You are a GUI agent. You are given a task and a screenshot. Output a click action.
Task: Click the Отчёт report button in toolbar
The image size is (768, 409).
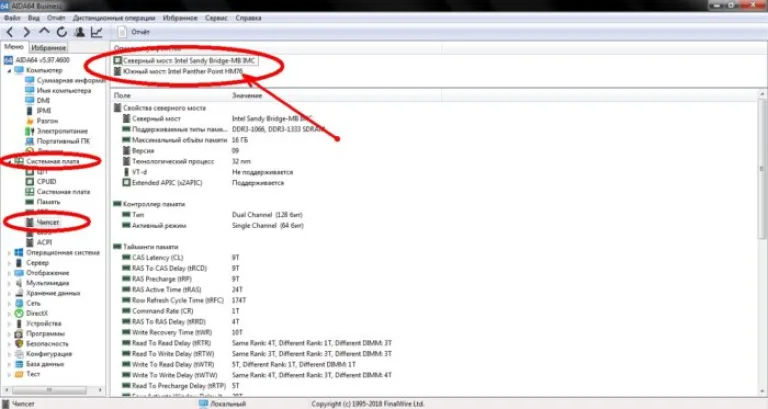tap(134, 32)
